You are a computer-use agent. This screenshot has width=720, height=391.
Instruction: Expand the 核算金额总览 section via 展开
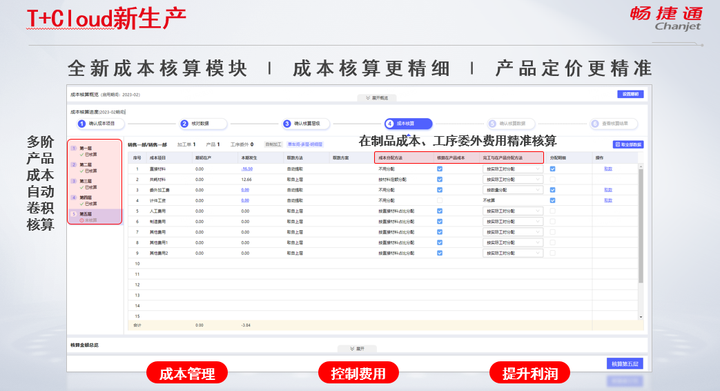(x=357, y=349)
